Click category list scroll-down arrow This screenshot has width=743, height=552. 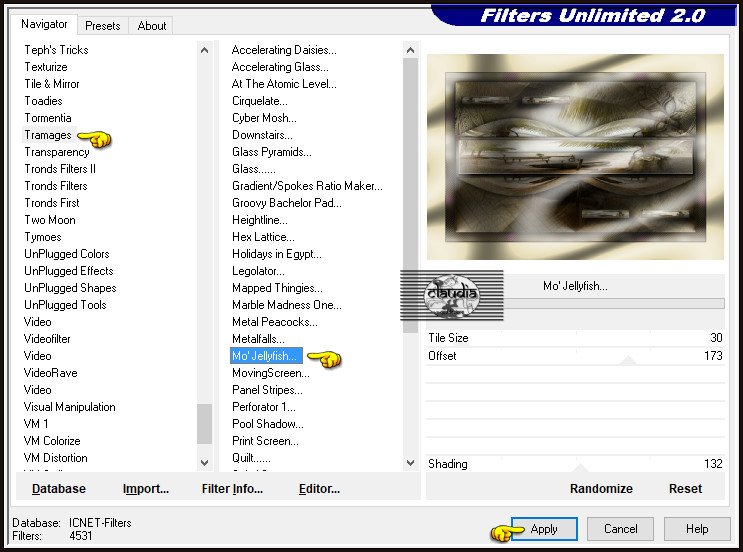coord(204,463)
